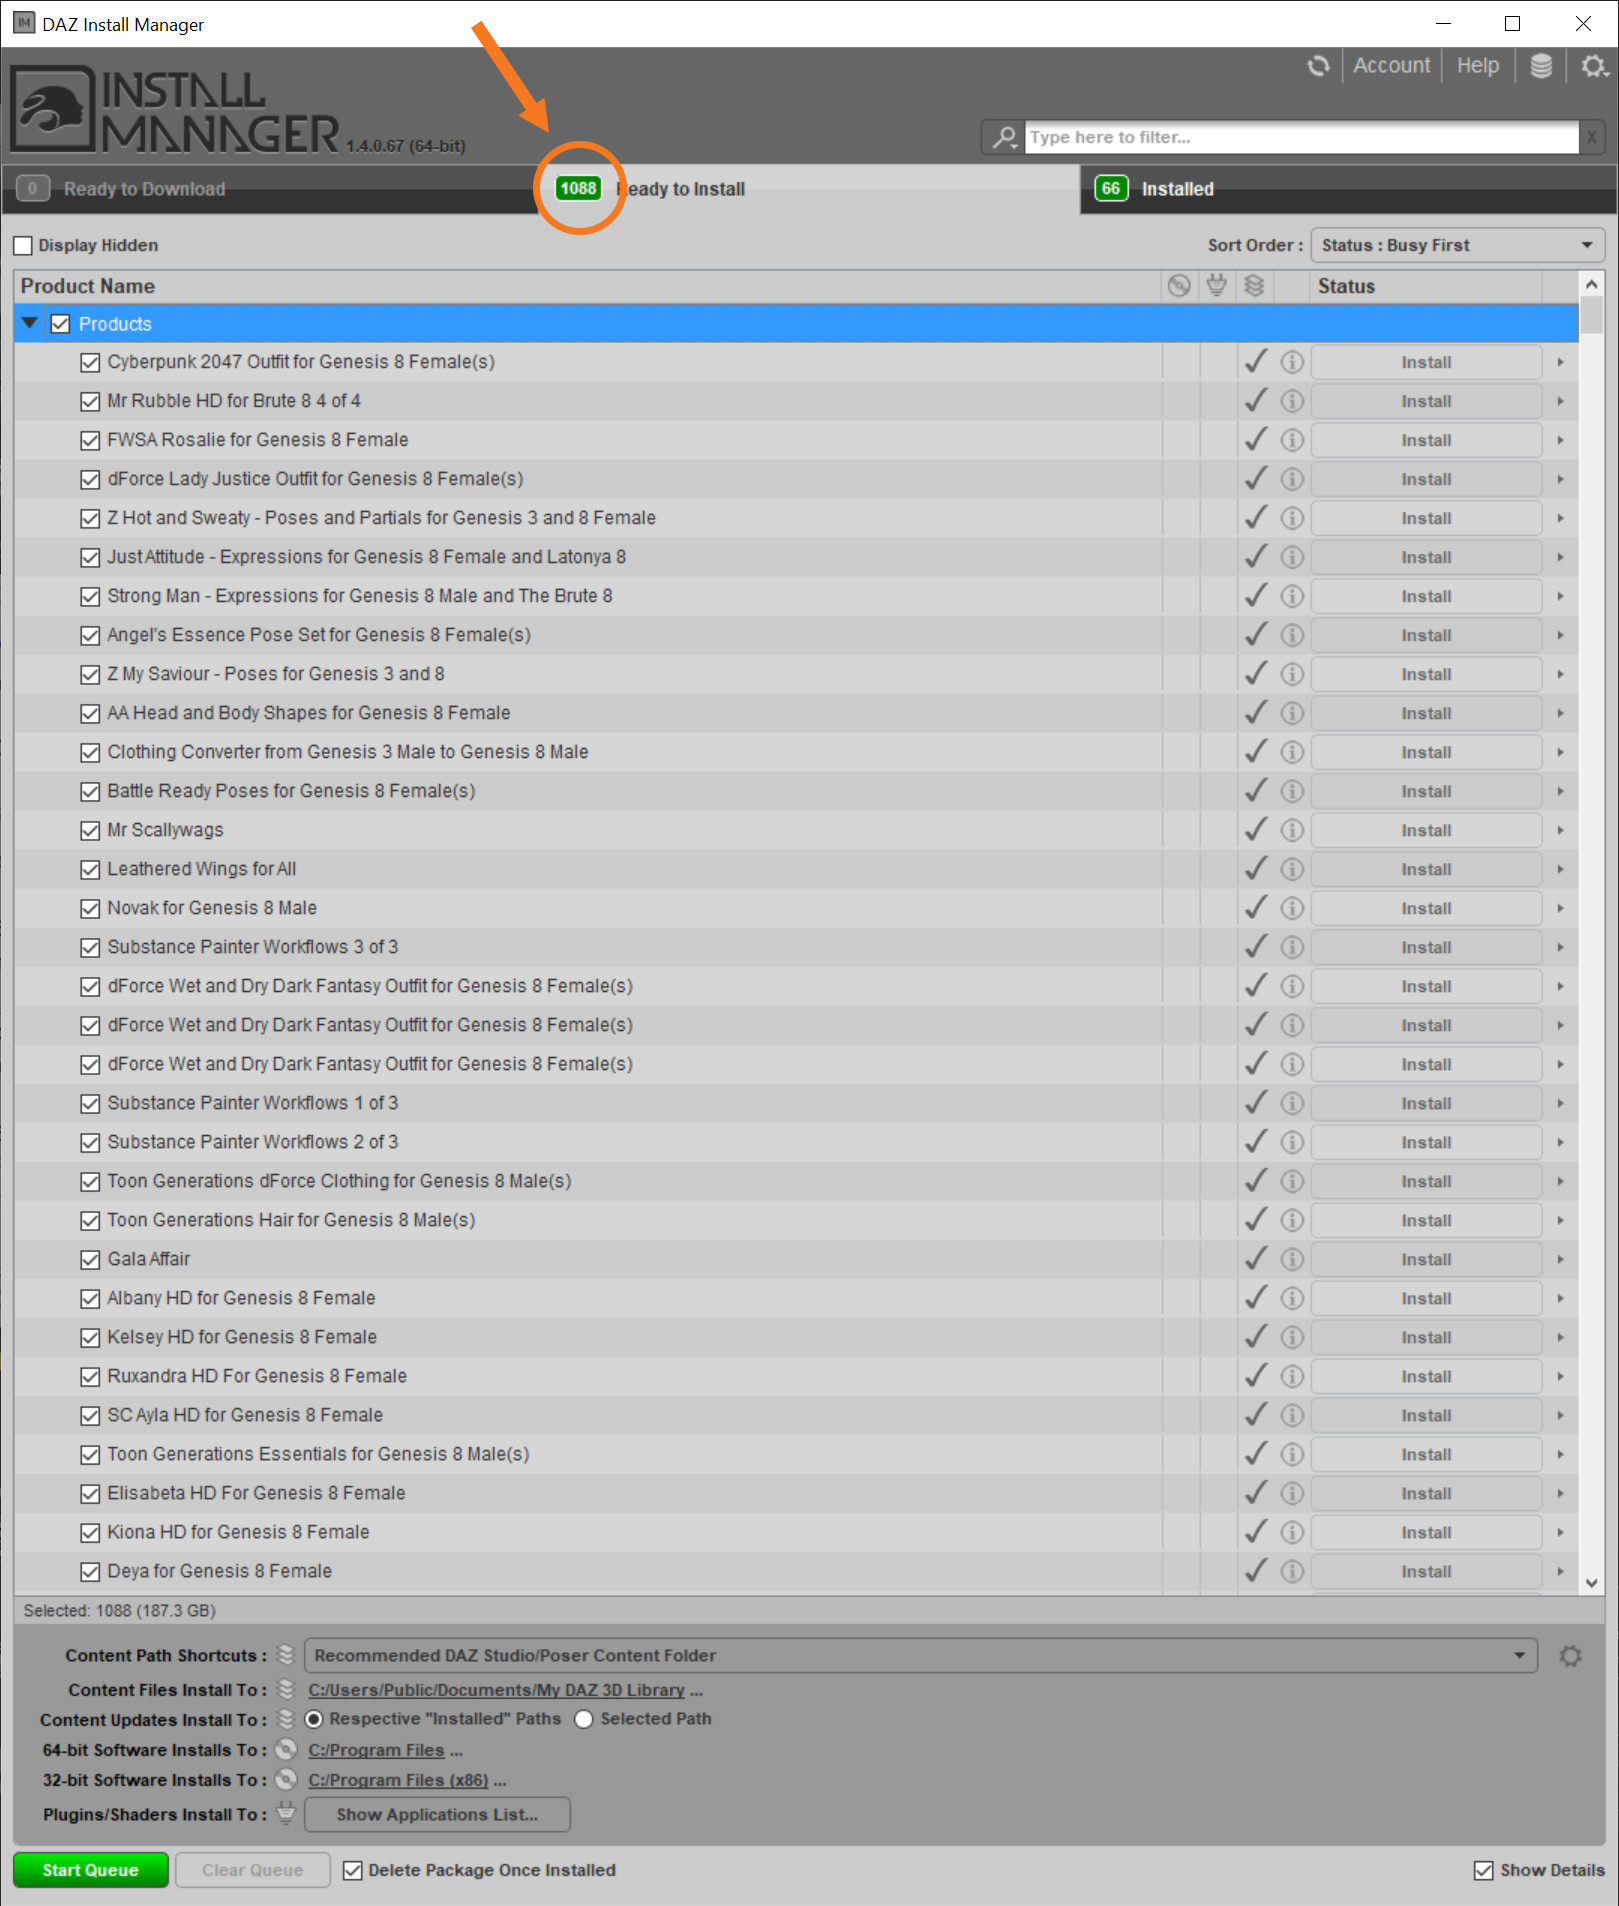Install Elisabeta HD For Genesis 8 Female
The height and width of the screenshot is (1906, 1619).
click(x=1426, y=1493)
